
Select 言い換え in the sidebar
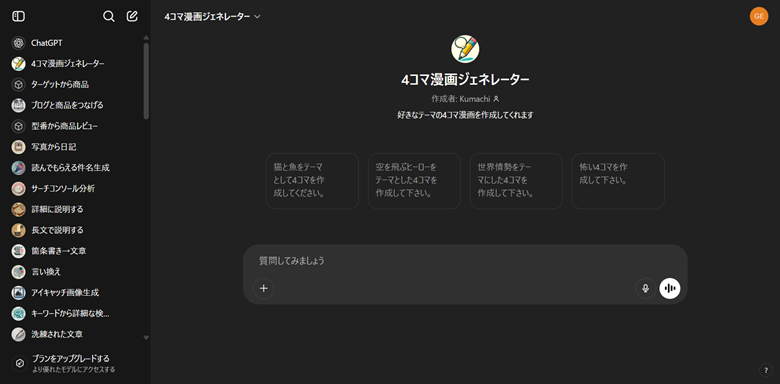tap(73, 272)
